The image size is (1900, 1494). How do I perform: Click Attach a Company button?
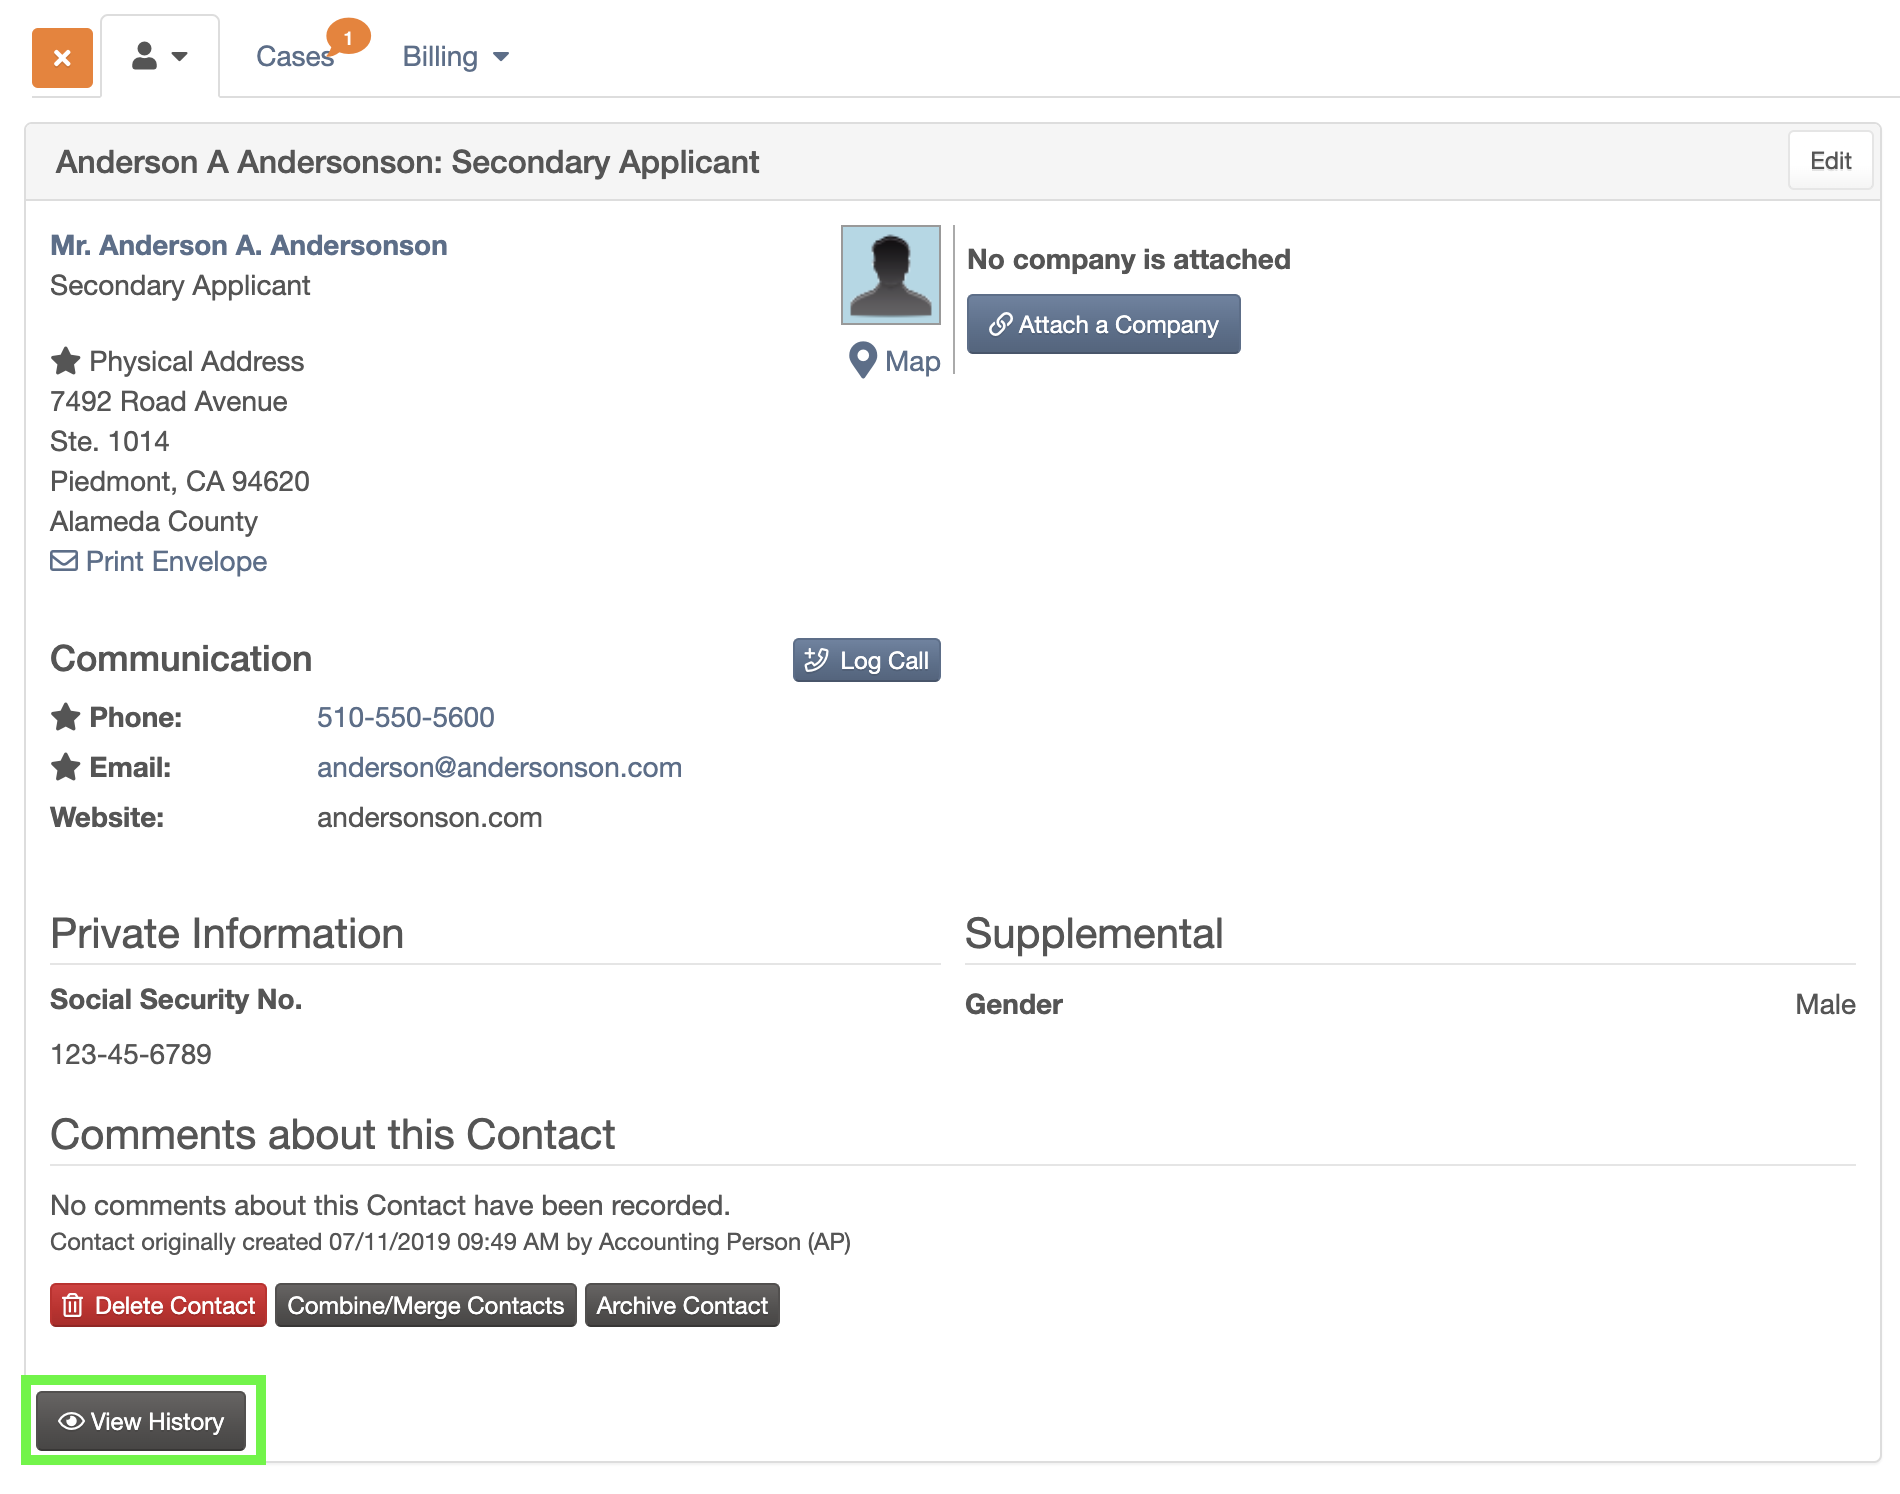(1103, 324)
